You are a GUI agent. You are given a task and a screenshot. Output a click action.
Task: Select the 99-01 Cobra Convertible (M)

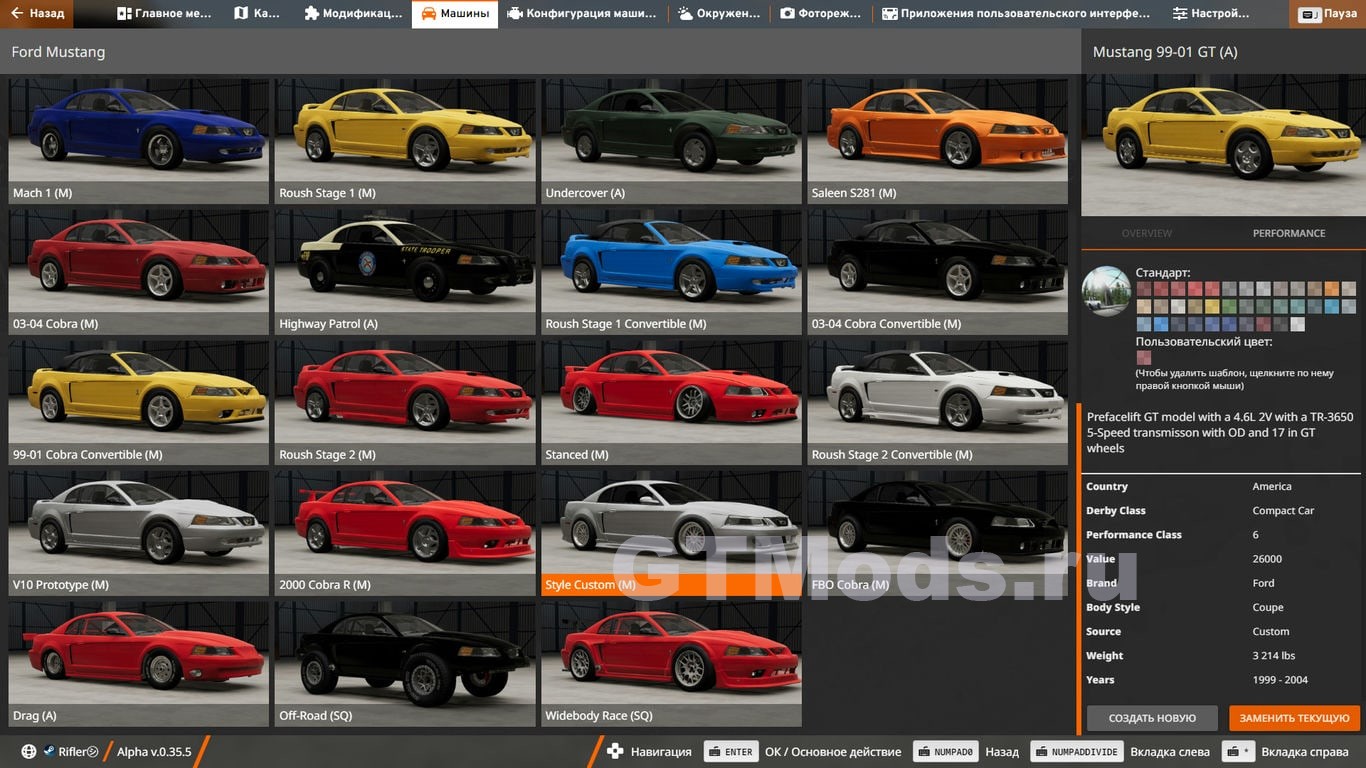click(139, 403)
